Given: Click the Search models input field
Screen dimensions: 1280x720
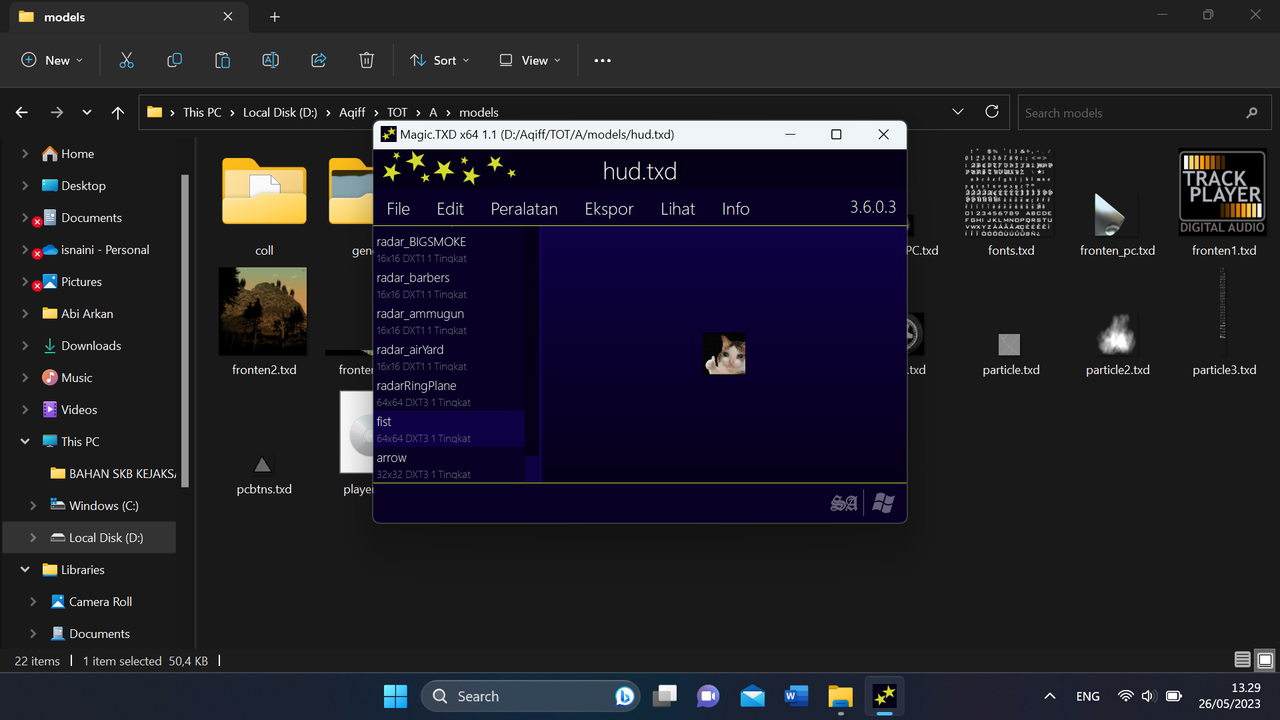Looking at the screenshot, I should (1143, 113).
